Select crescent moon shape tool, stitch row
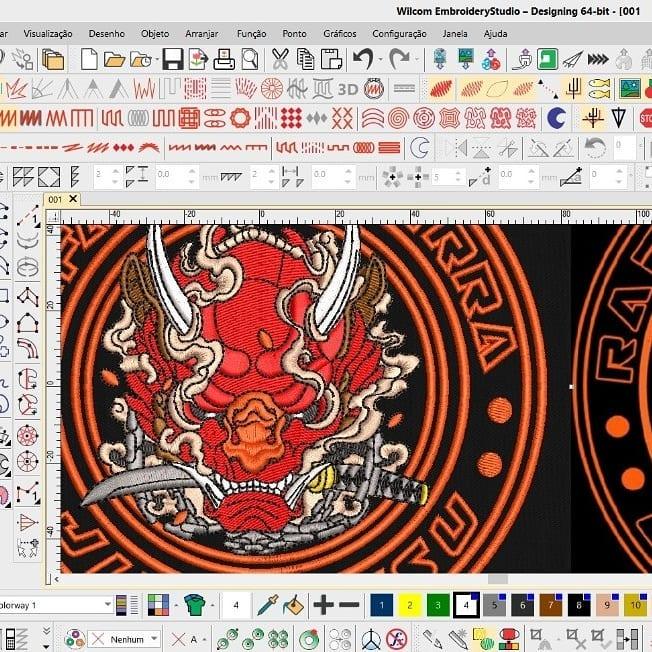This screenshot has height=652, width=652. 556,118
